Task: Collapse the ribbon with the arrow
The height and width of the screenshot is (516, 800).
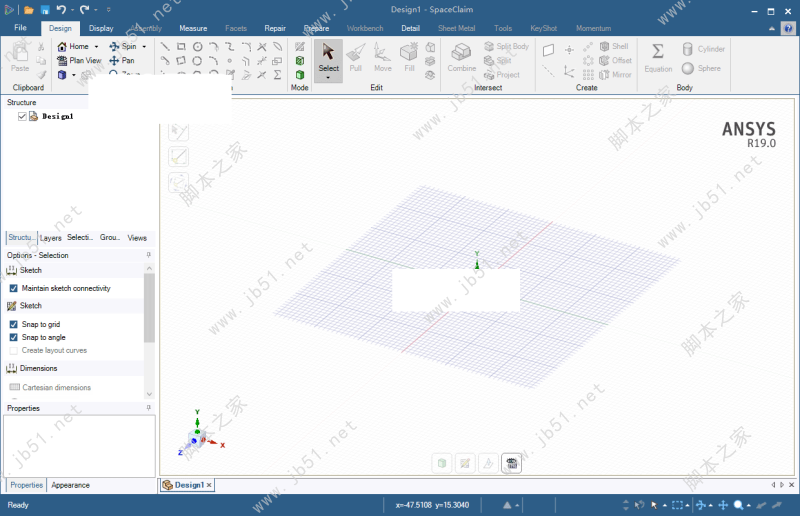Action: [771, 29]
